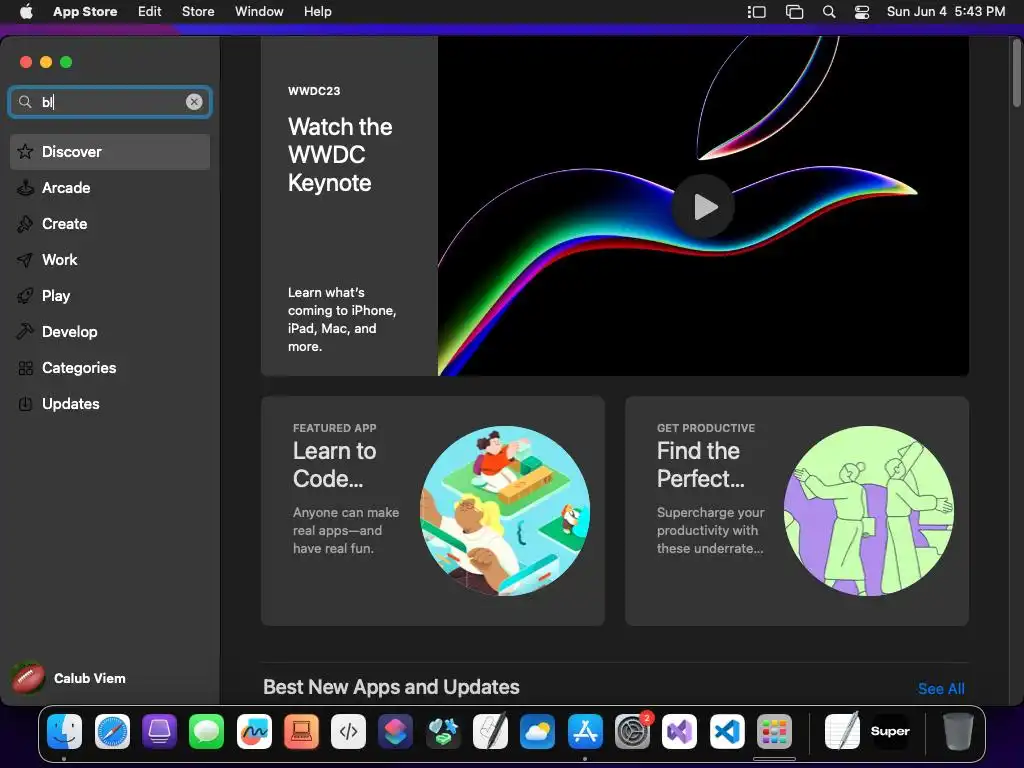The image size is (1024, 768).
Task: Open TextEdit document icon in the Dock
Action: click(842, 731)
